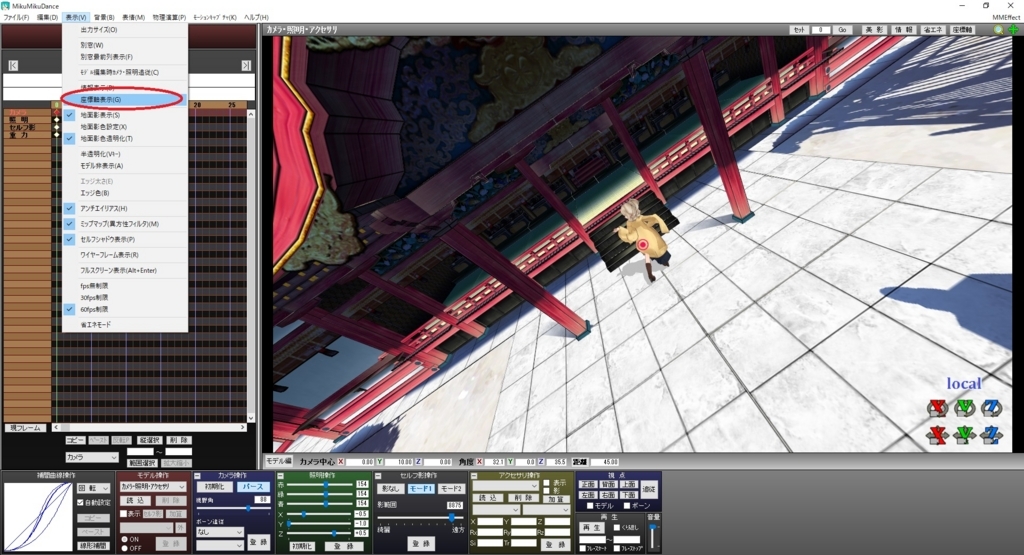1024x555 pixels.
Task: Toggle the 表示 checkbox in モデル操作 panel
Action: point(123,514)
